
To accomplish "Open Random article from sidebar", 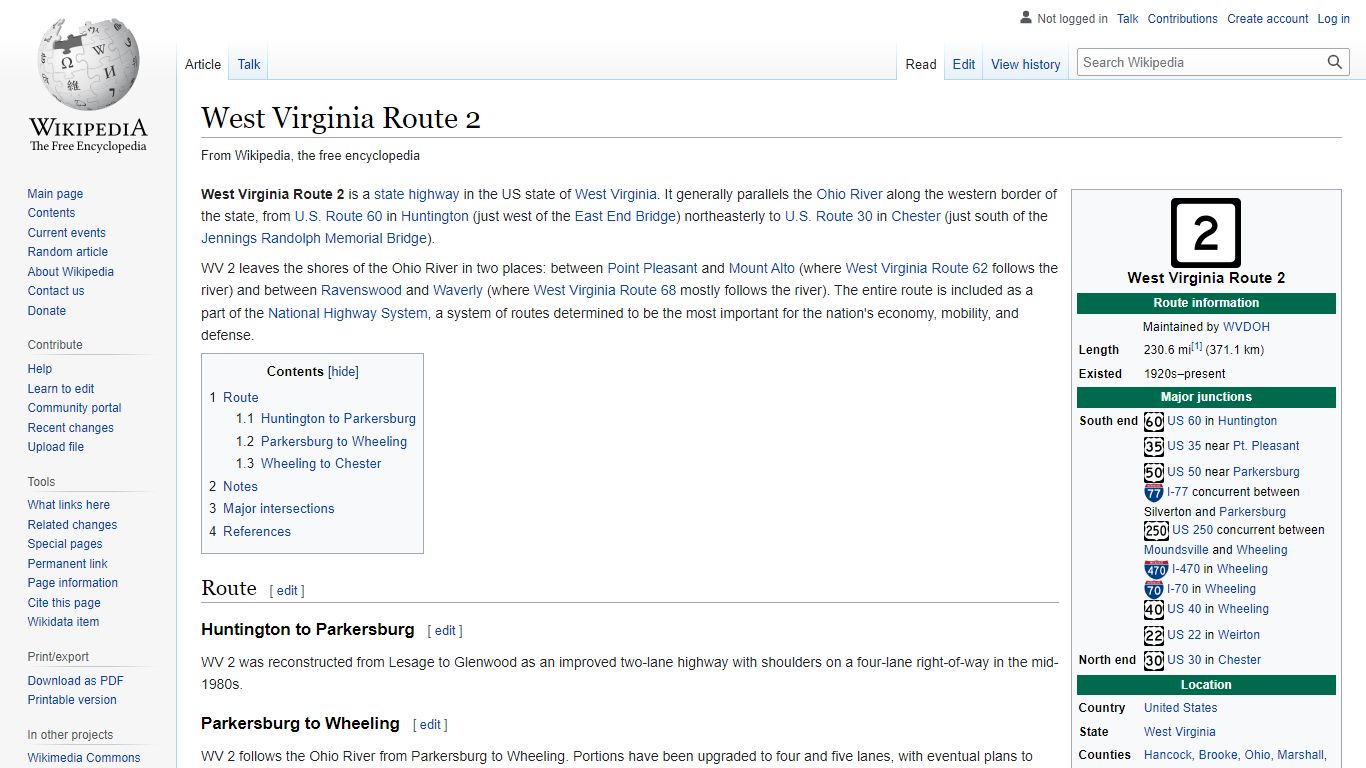I will (x=67, y=252).
